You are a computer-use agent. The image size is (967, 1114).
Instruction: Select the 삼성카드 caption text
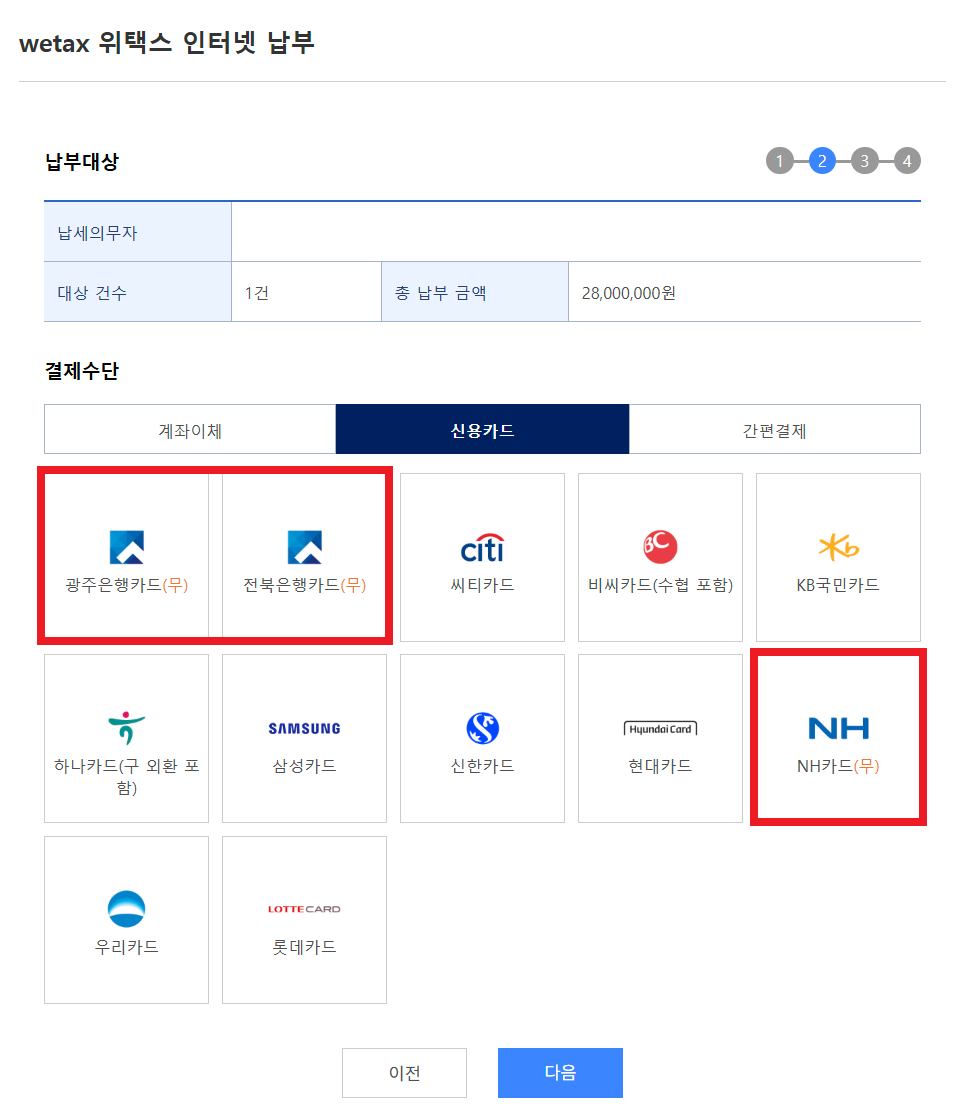tap(305, 766)
